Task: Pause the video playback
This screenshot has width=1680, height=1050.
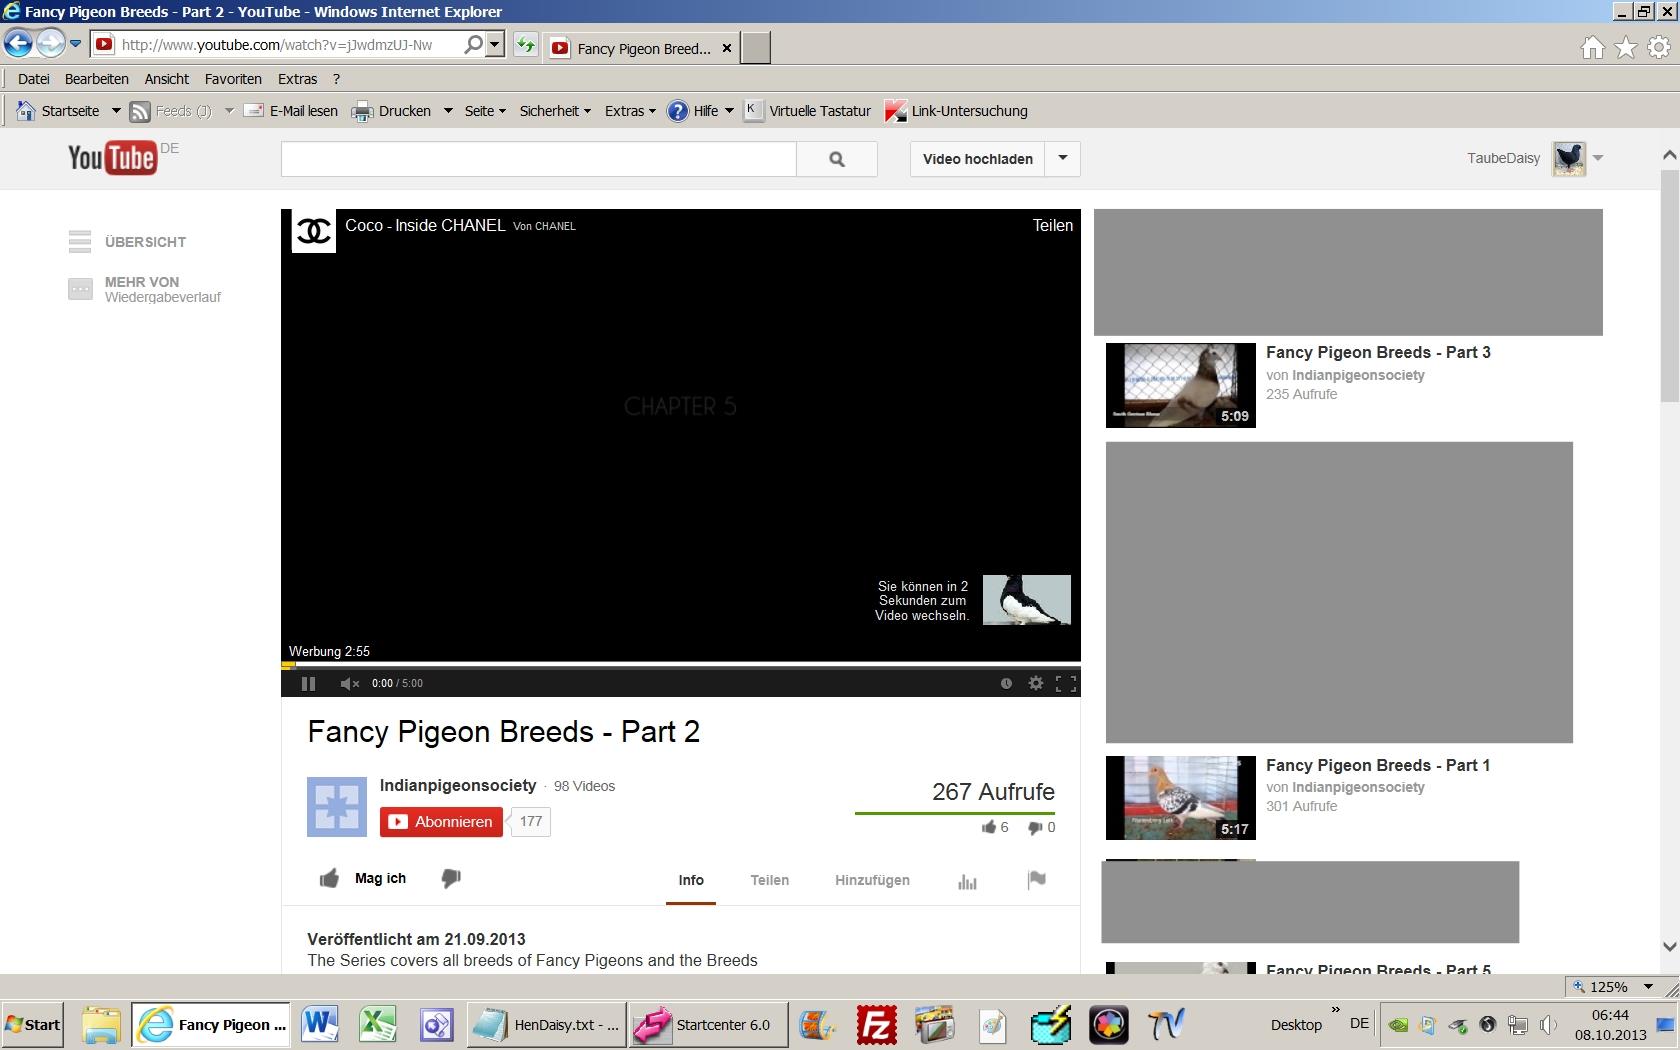Action: coord(308,683)
